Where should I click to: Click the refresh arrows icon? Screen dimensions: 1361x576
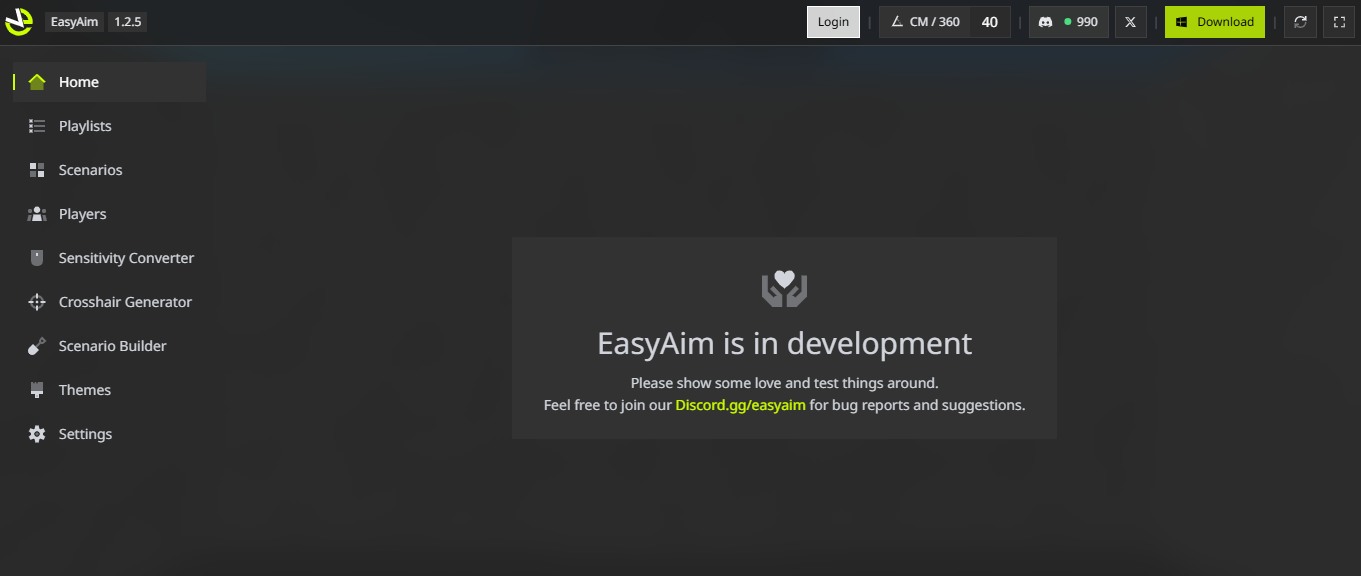click(x=1300, y=22)
